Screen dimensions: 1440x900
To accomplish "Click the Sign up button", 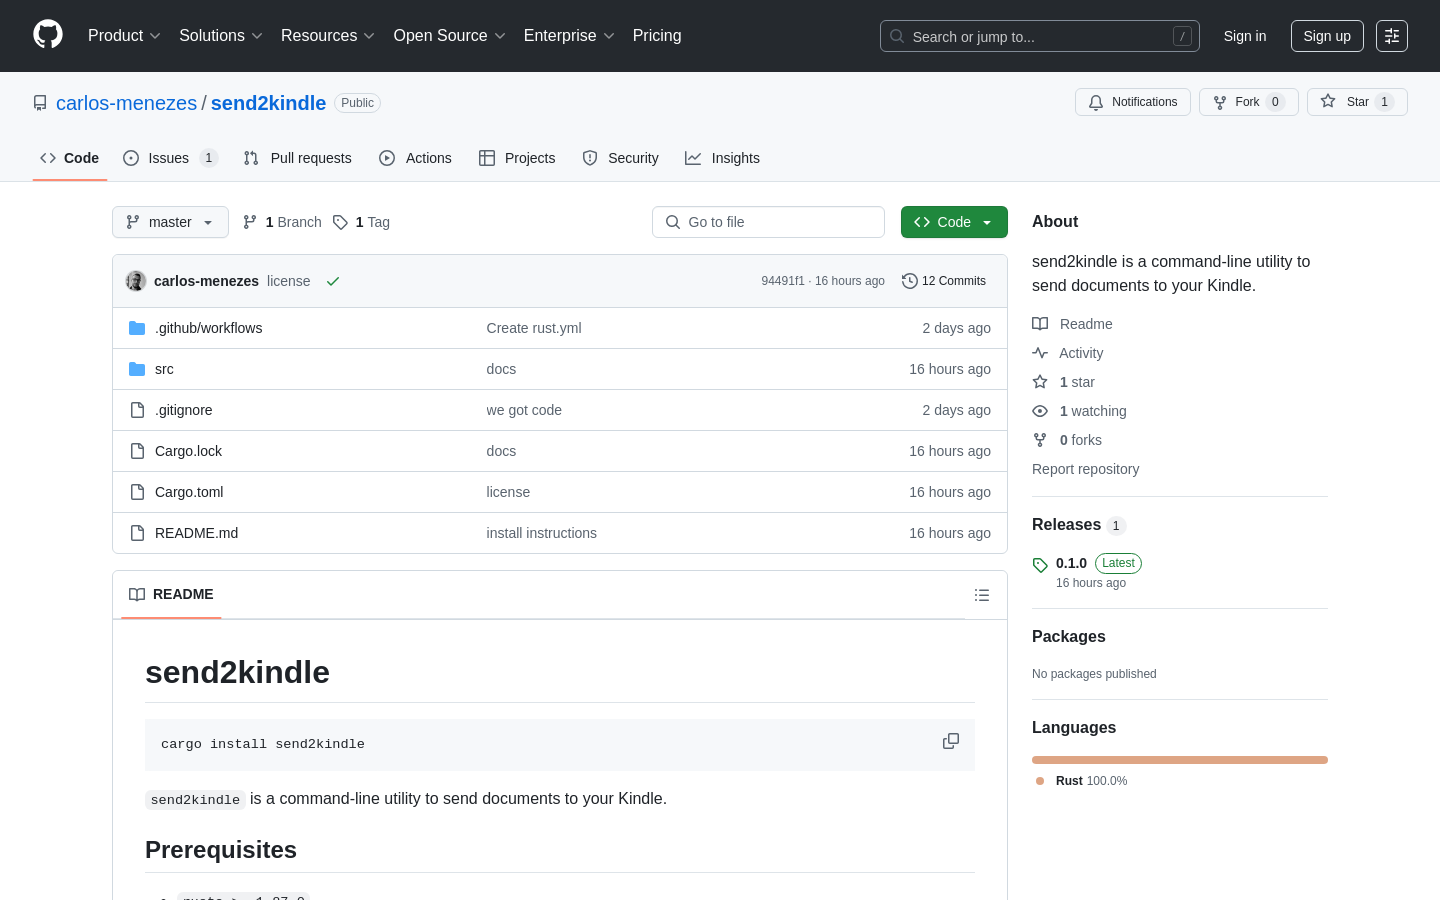I will (1327, 36).
